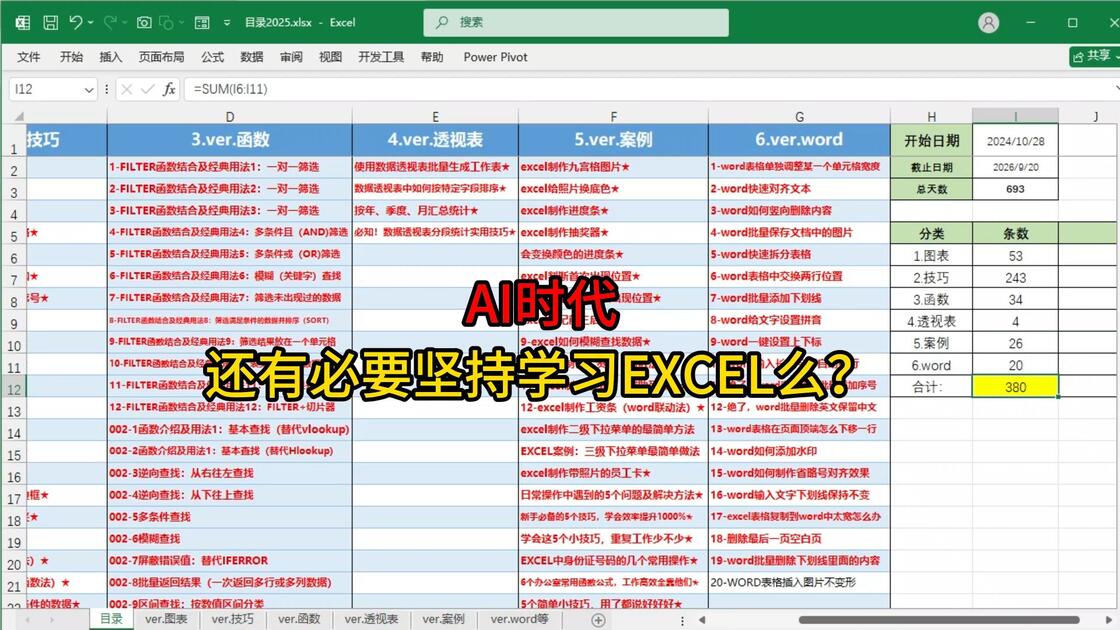This screenshot has height=630, width=1120.
Task: Select column G header
Action: (x=799, y=116)
